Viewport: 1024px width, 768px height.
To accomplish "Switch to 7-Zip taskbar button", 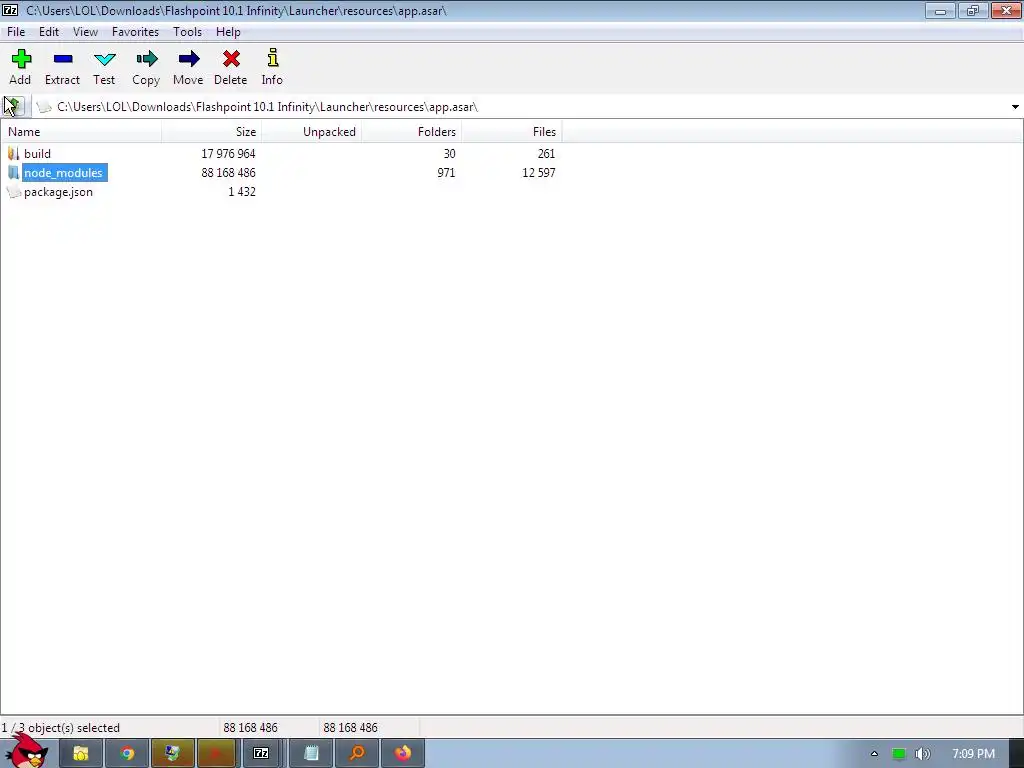I will [x=261, y=754].
